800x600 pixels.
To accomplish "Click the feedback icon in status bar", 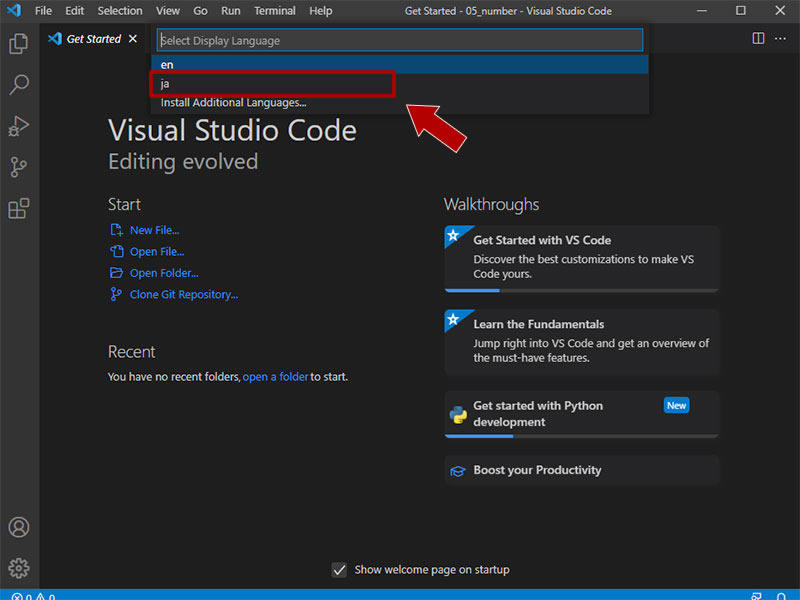I will [x=757, y=596].
